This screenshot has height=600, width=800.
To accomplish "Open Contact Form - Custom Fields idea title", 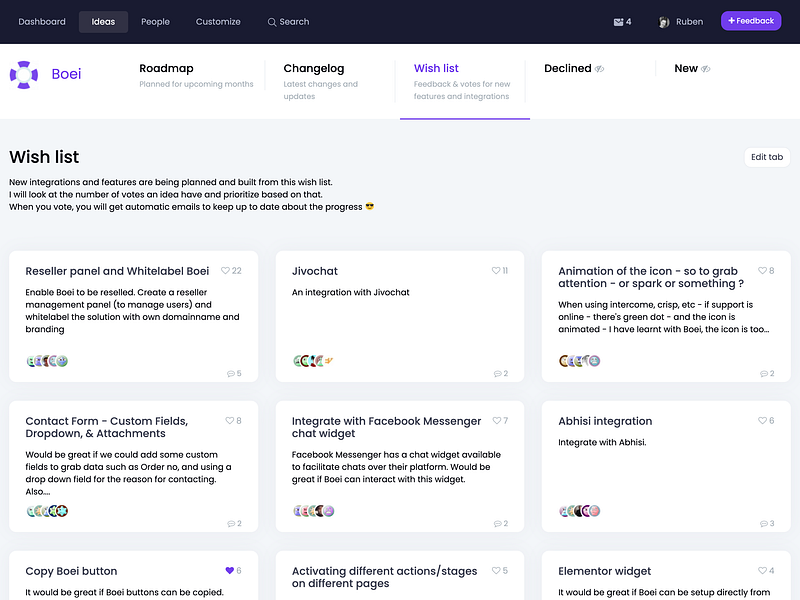I will pyautogui.click(x=107, y=428).
